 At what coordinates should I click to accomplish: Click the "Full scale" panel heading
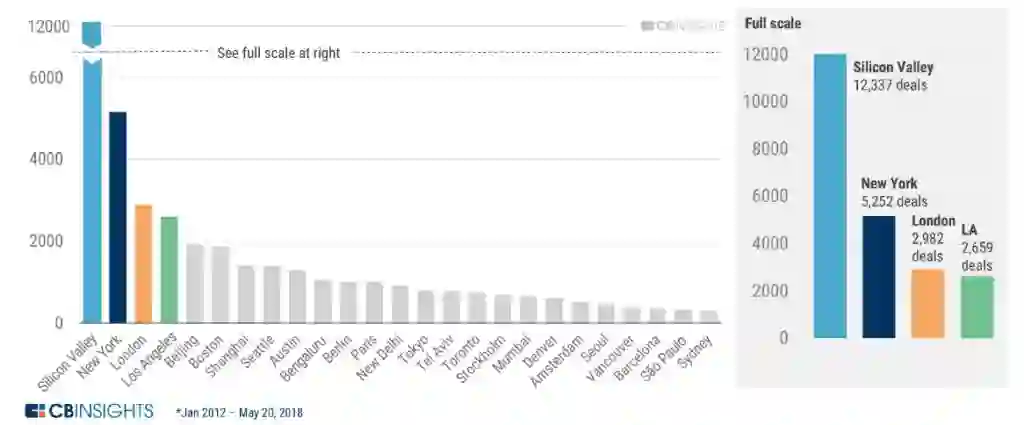click(x=773, y=23)
